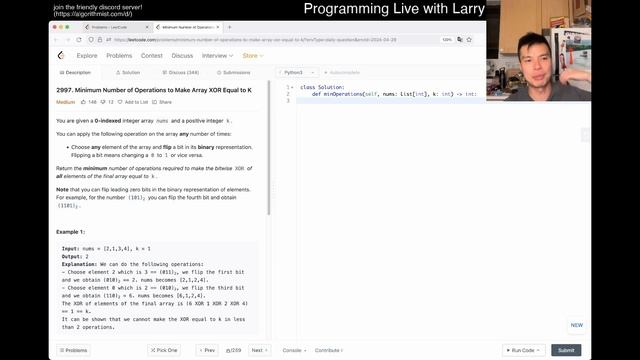640x360 pixels.
Task: Click the translate page icon
Action: coord(460,40)
